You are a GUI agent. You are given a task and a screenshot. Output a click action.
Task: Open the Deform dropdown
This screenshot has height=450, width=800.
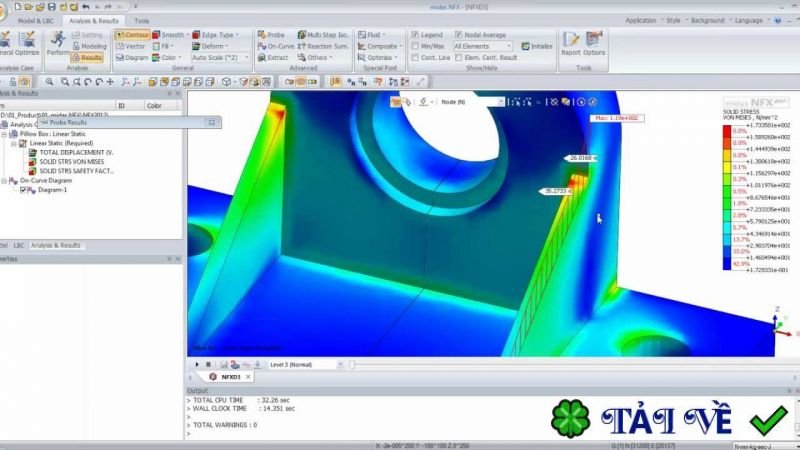tap(210, 46)
